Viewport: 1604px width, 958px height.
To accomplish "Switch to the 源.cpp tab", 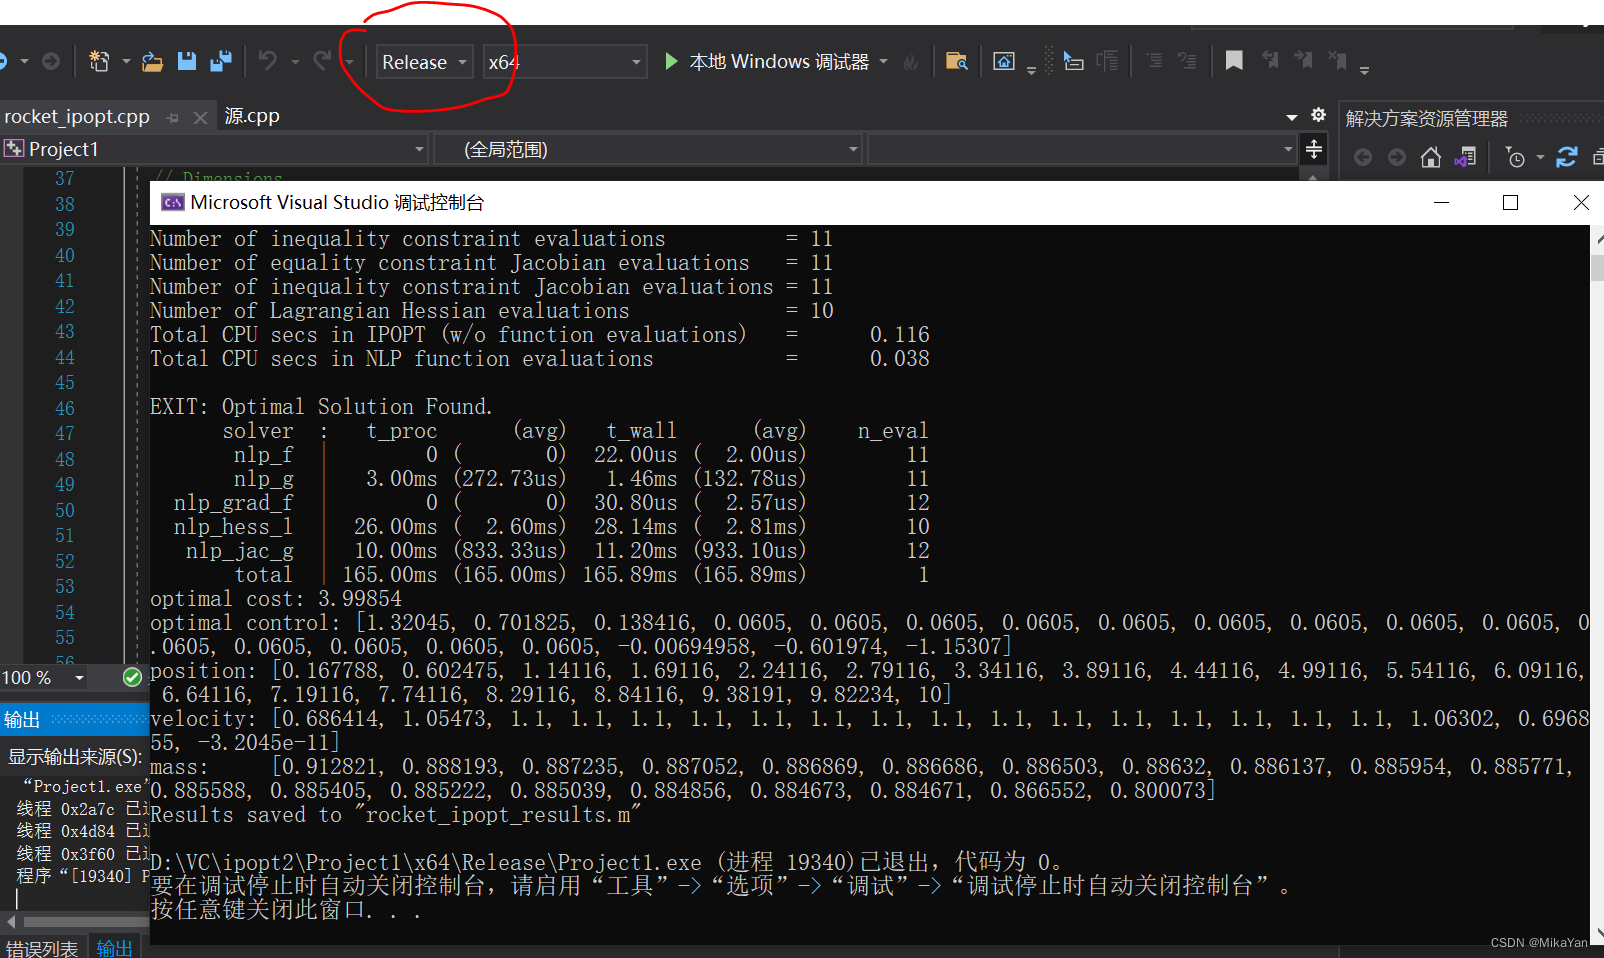I will point(251,116).
